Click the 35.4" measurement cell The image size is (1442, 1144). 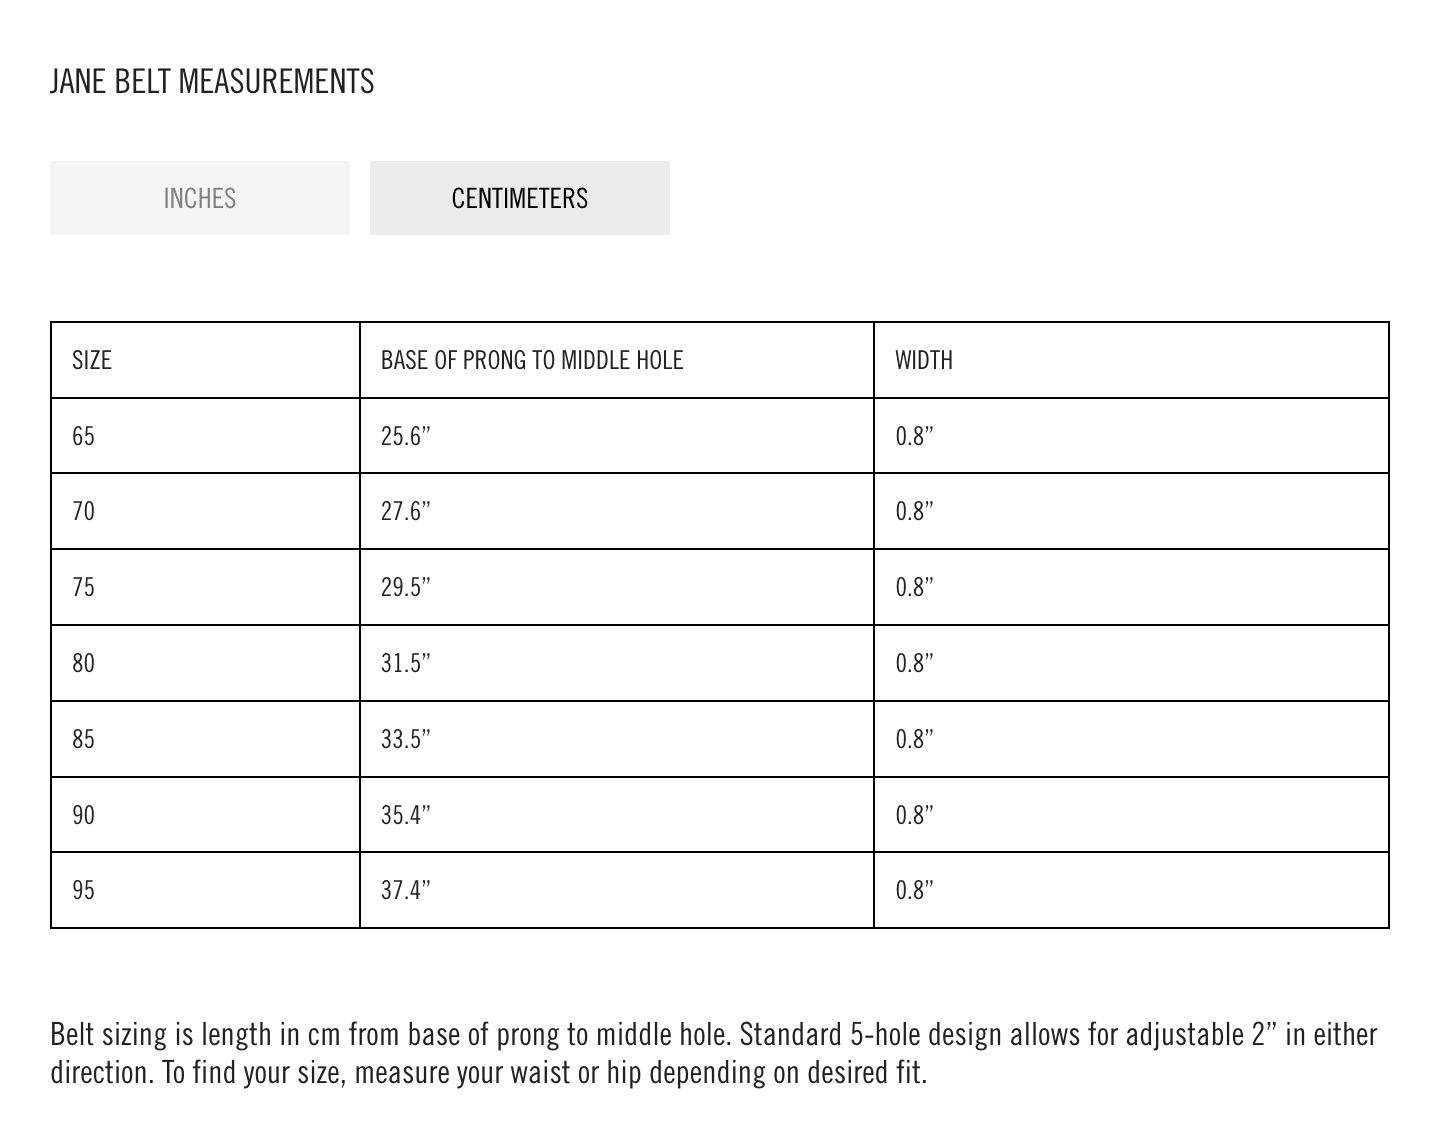point(617,815)
